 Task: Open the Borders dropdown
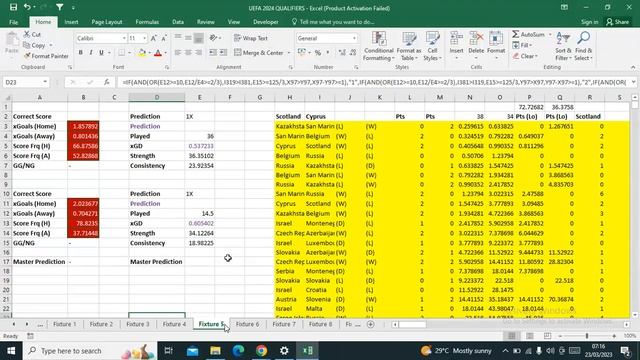click(129, 53)
